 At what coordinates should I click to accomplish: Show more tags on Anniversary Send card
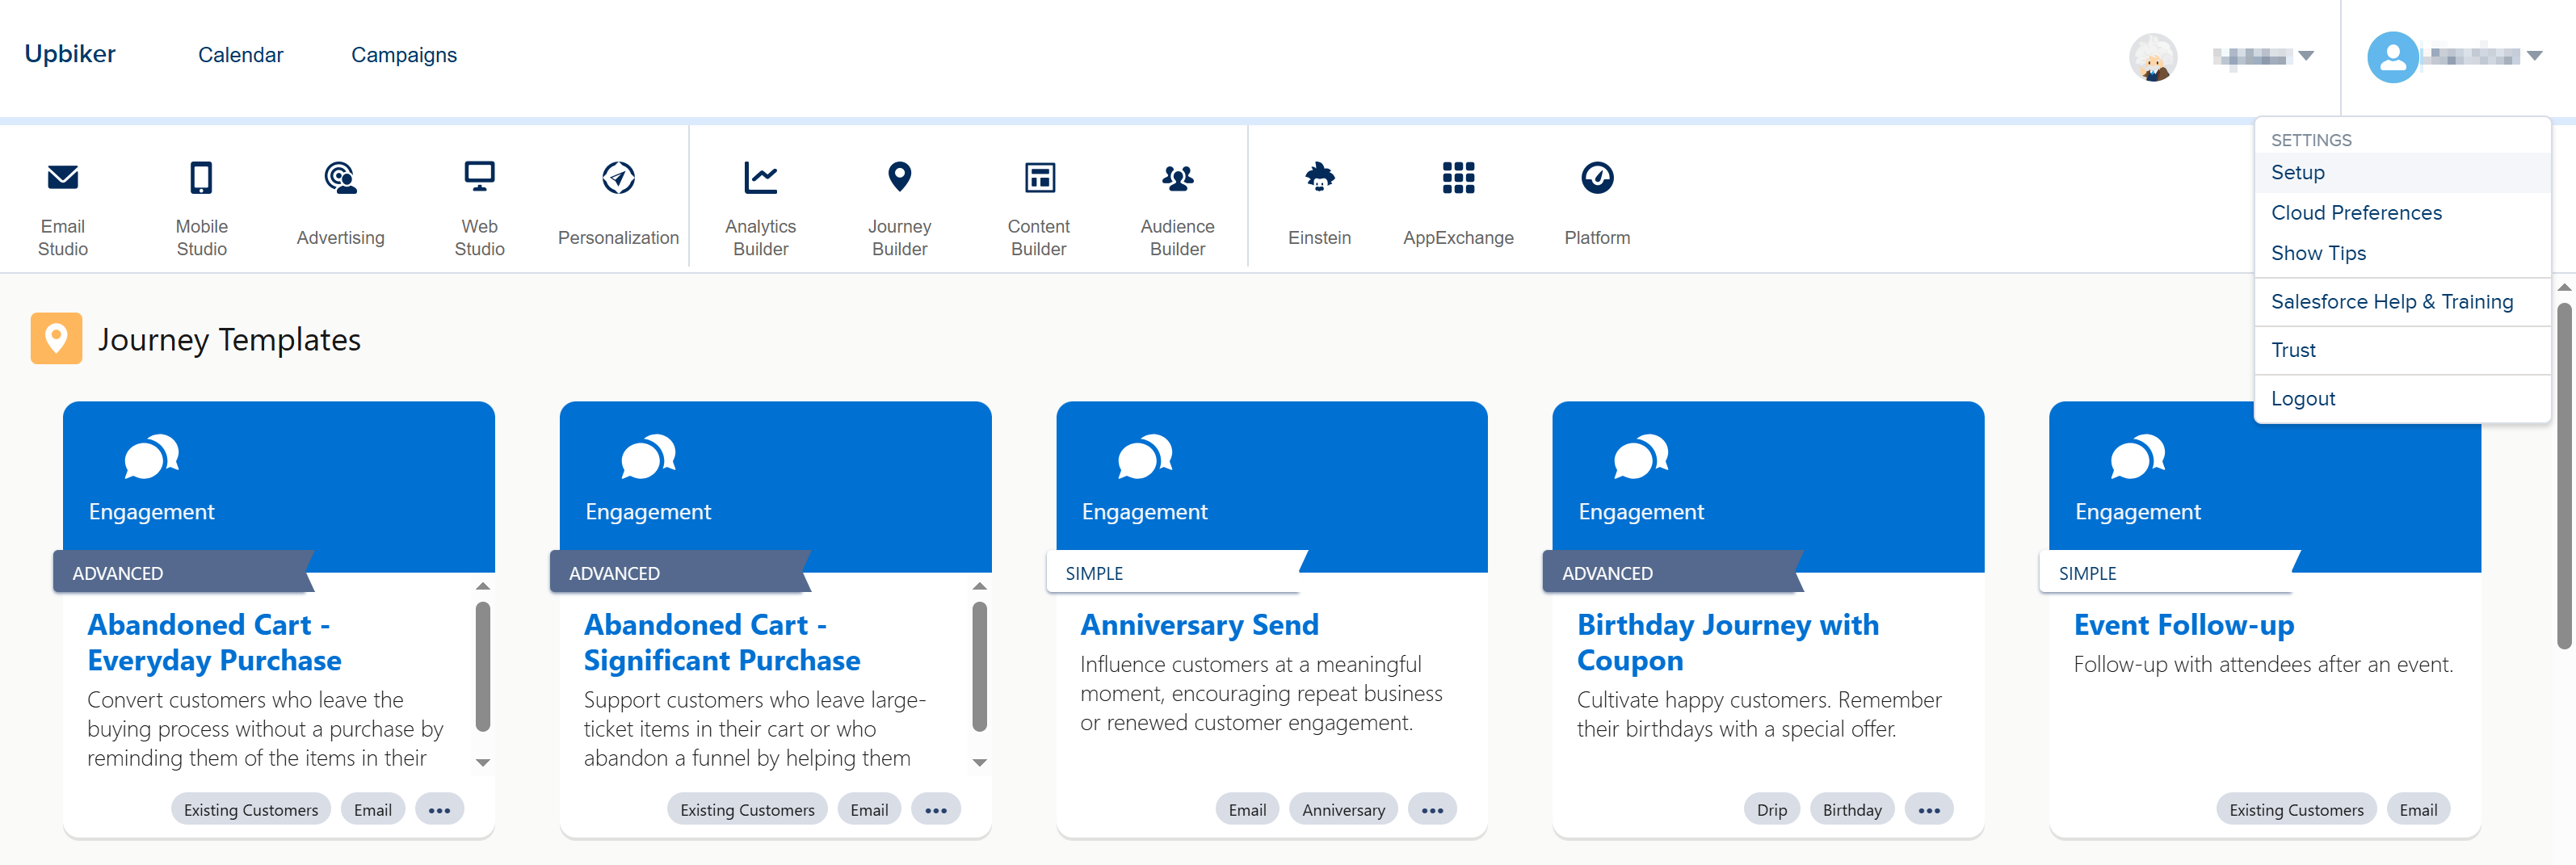pos(1432,810)
